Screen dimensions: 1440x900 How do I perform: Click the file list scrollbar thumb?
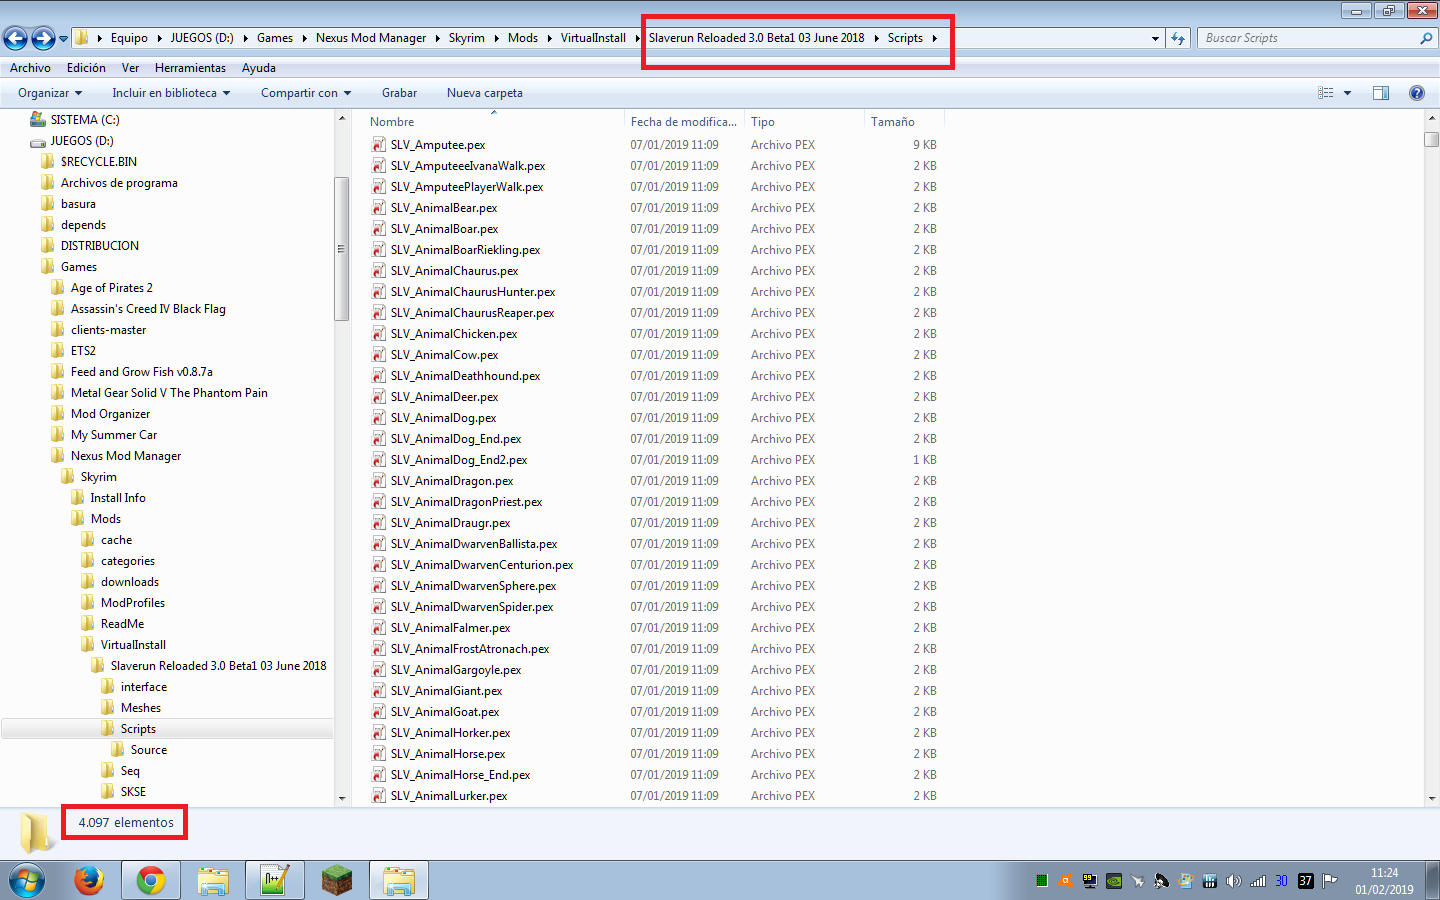(x=1432, y=139)
